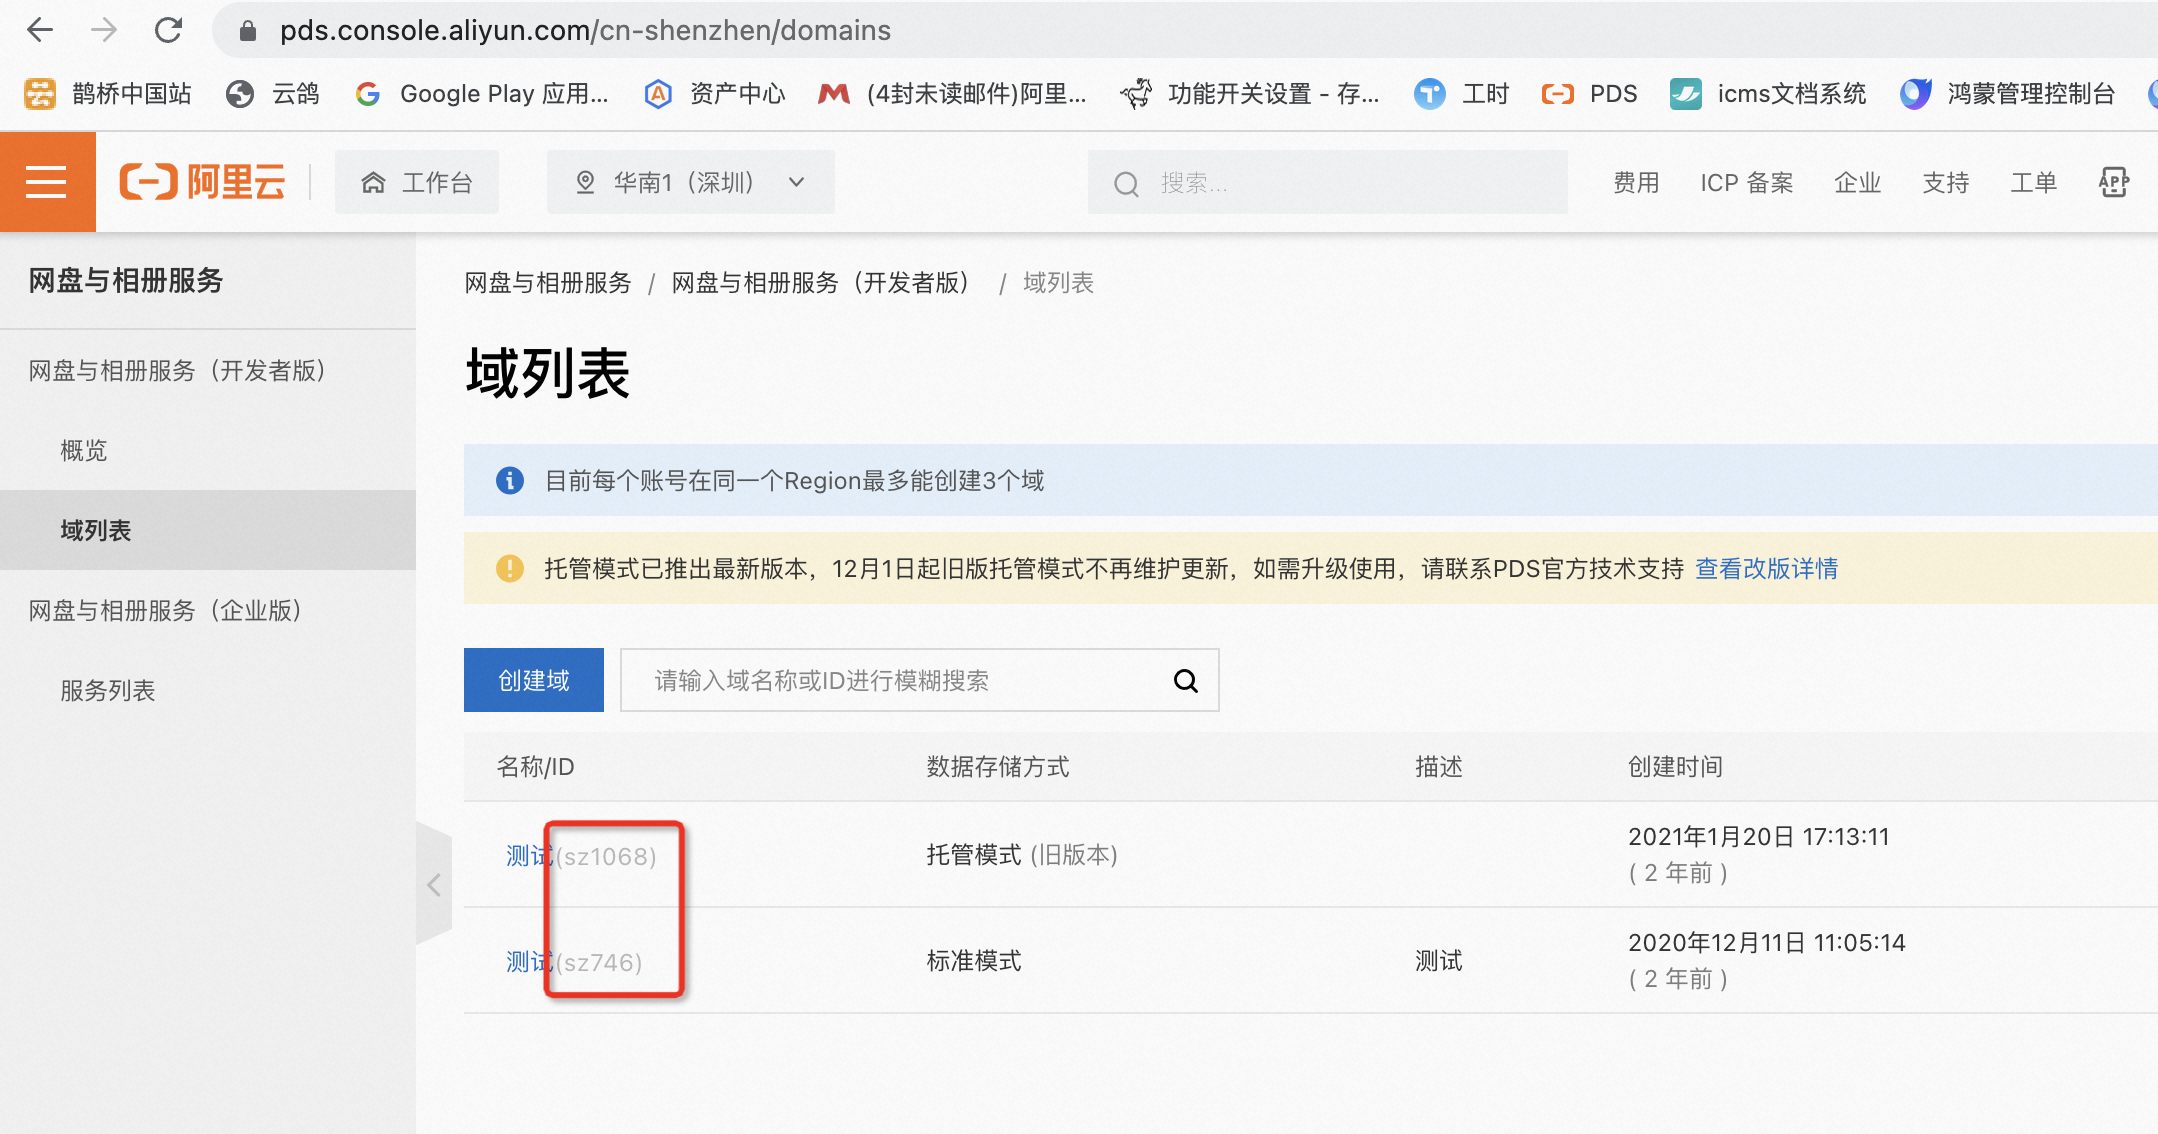Open the Google Play 应用 bookmark
The height and width of the screenshot is (1134, 2158).
tap(481, 94)
